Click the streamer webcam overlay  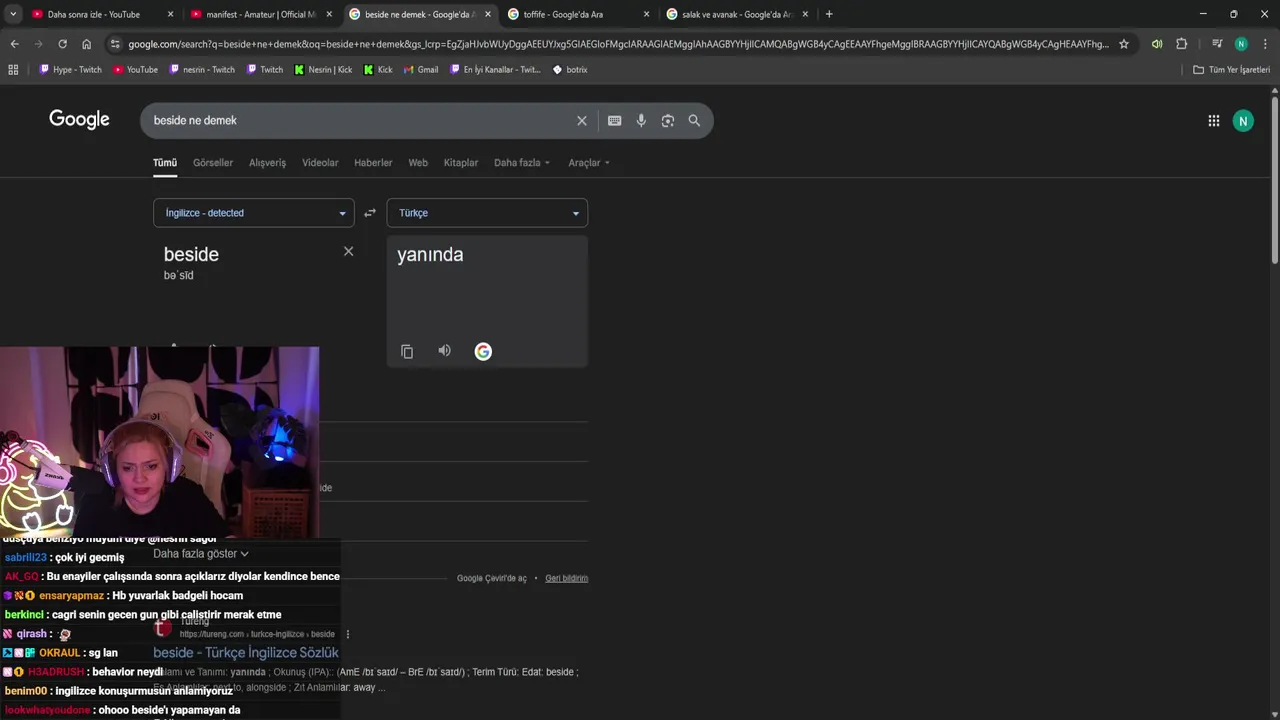click(x=160, y=443)
